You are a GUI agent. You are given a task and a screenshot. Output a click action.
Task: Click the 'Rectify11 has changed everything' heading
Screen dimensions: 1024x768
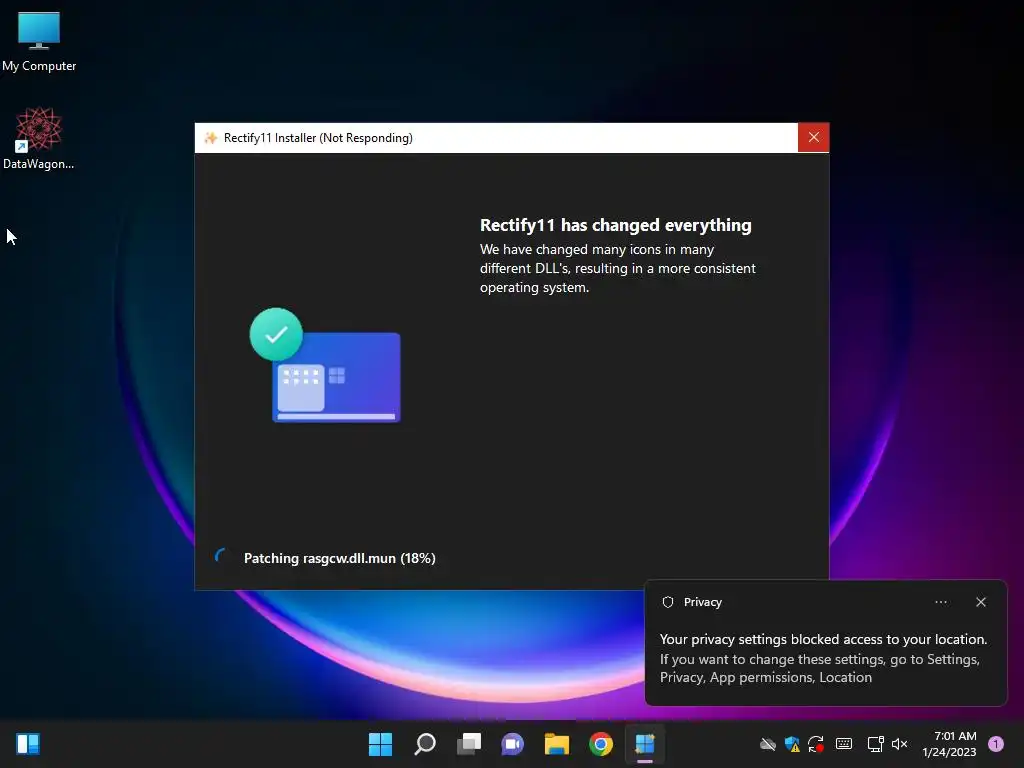[x=615, y=225]
